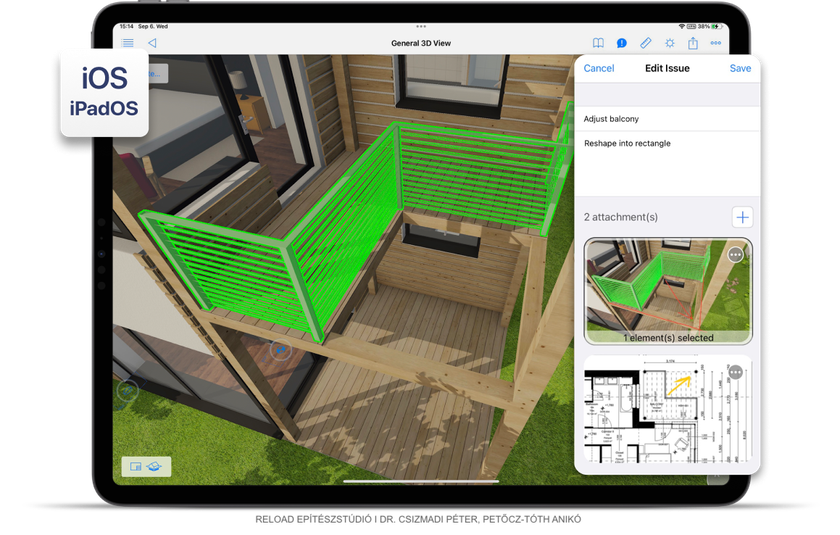Tap the footsteps walk marker on floor
The image size is (840, 535).
pyautogui.click(x=280, y=351)
